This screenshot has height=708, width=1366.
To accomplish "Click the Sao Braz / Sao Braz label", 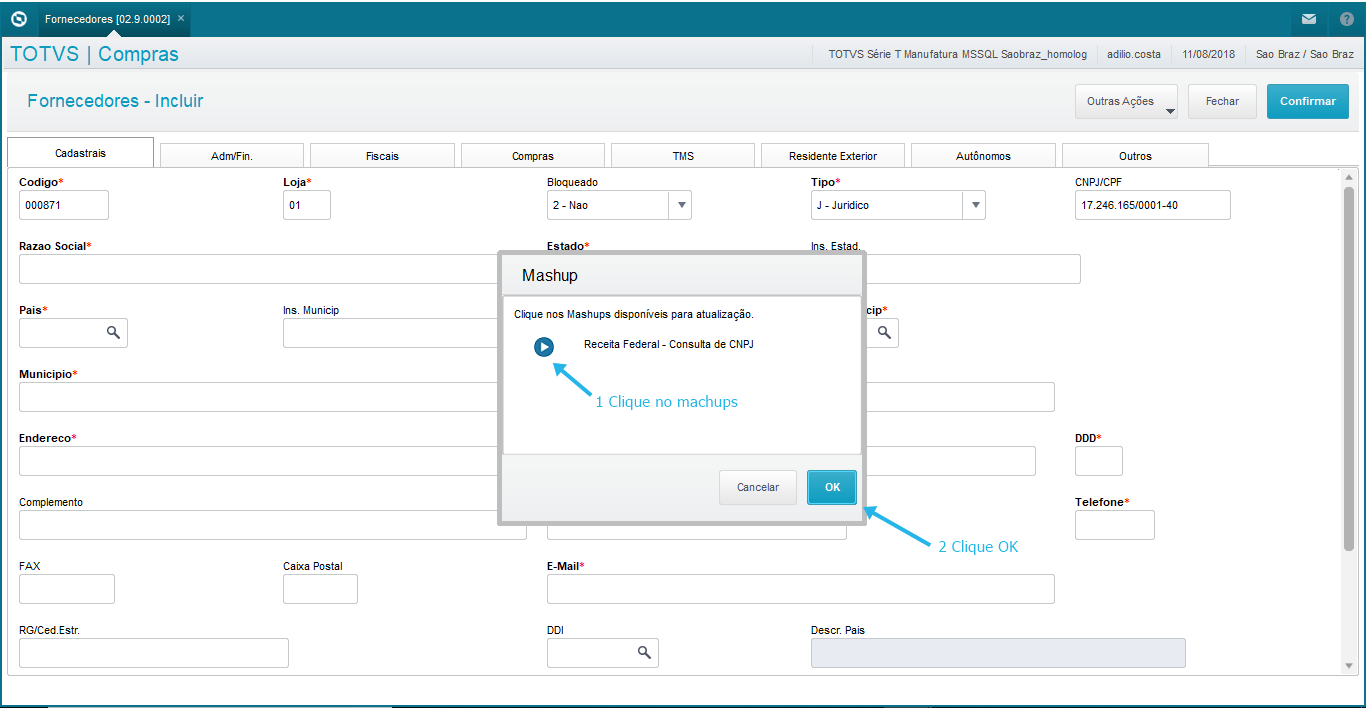I will click(1305, 54).
